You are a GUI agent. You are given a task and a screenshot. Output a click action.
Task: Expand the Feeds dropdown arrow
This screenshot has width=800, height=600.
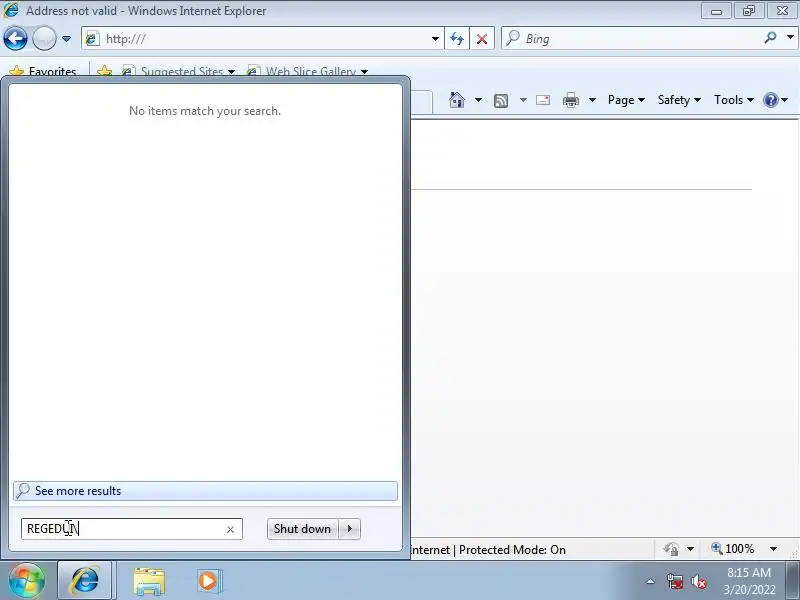[x=523, y=100]
